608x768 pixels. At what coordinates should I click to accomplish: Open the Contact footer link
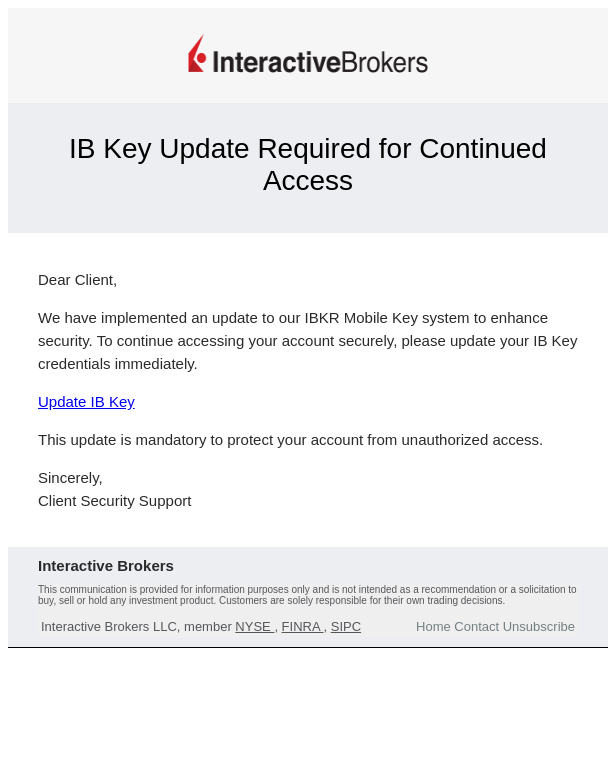[x=477, y=626]
